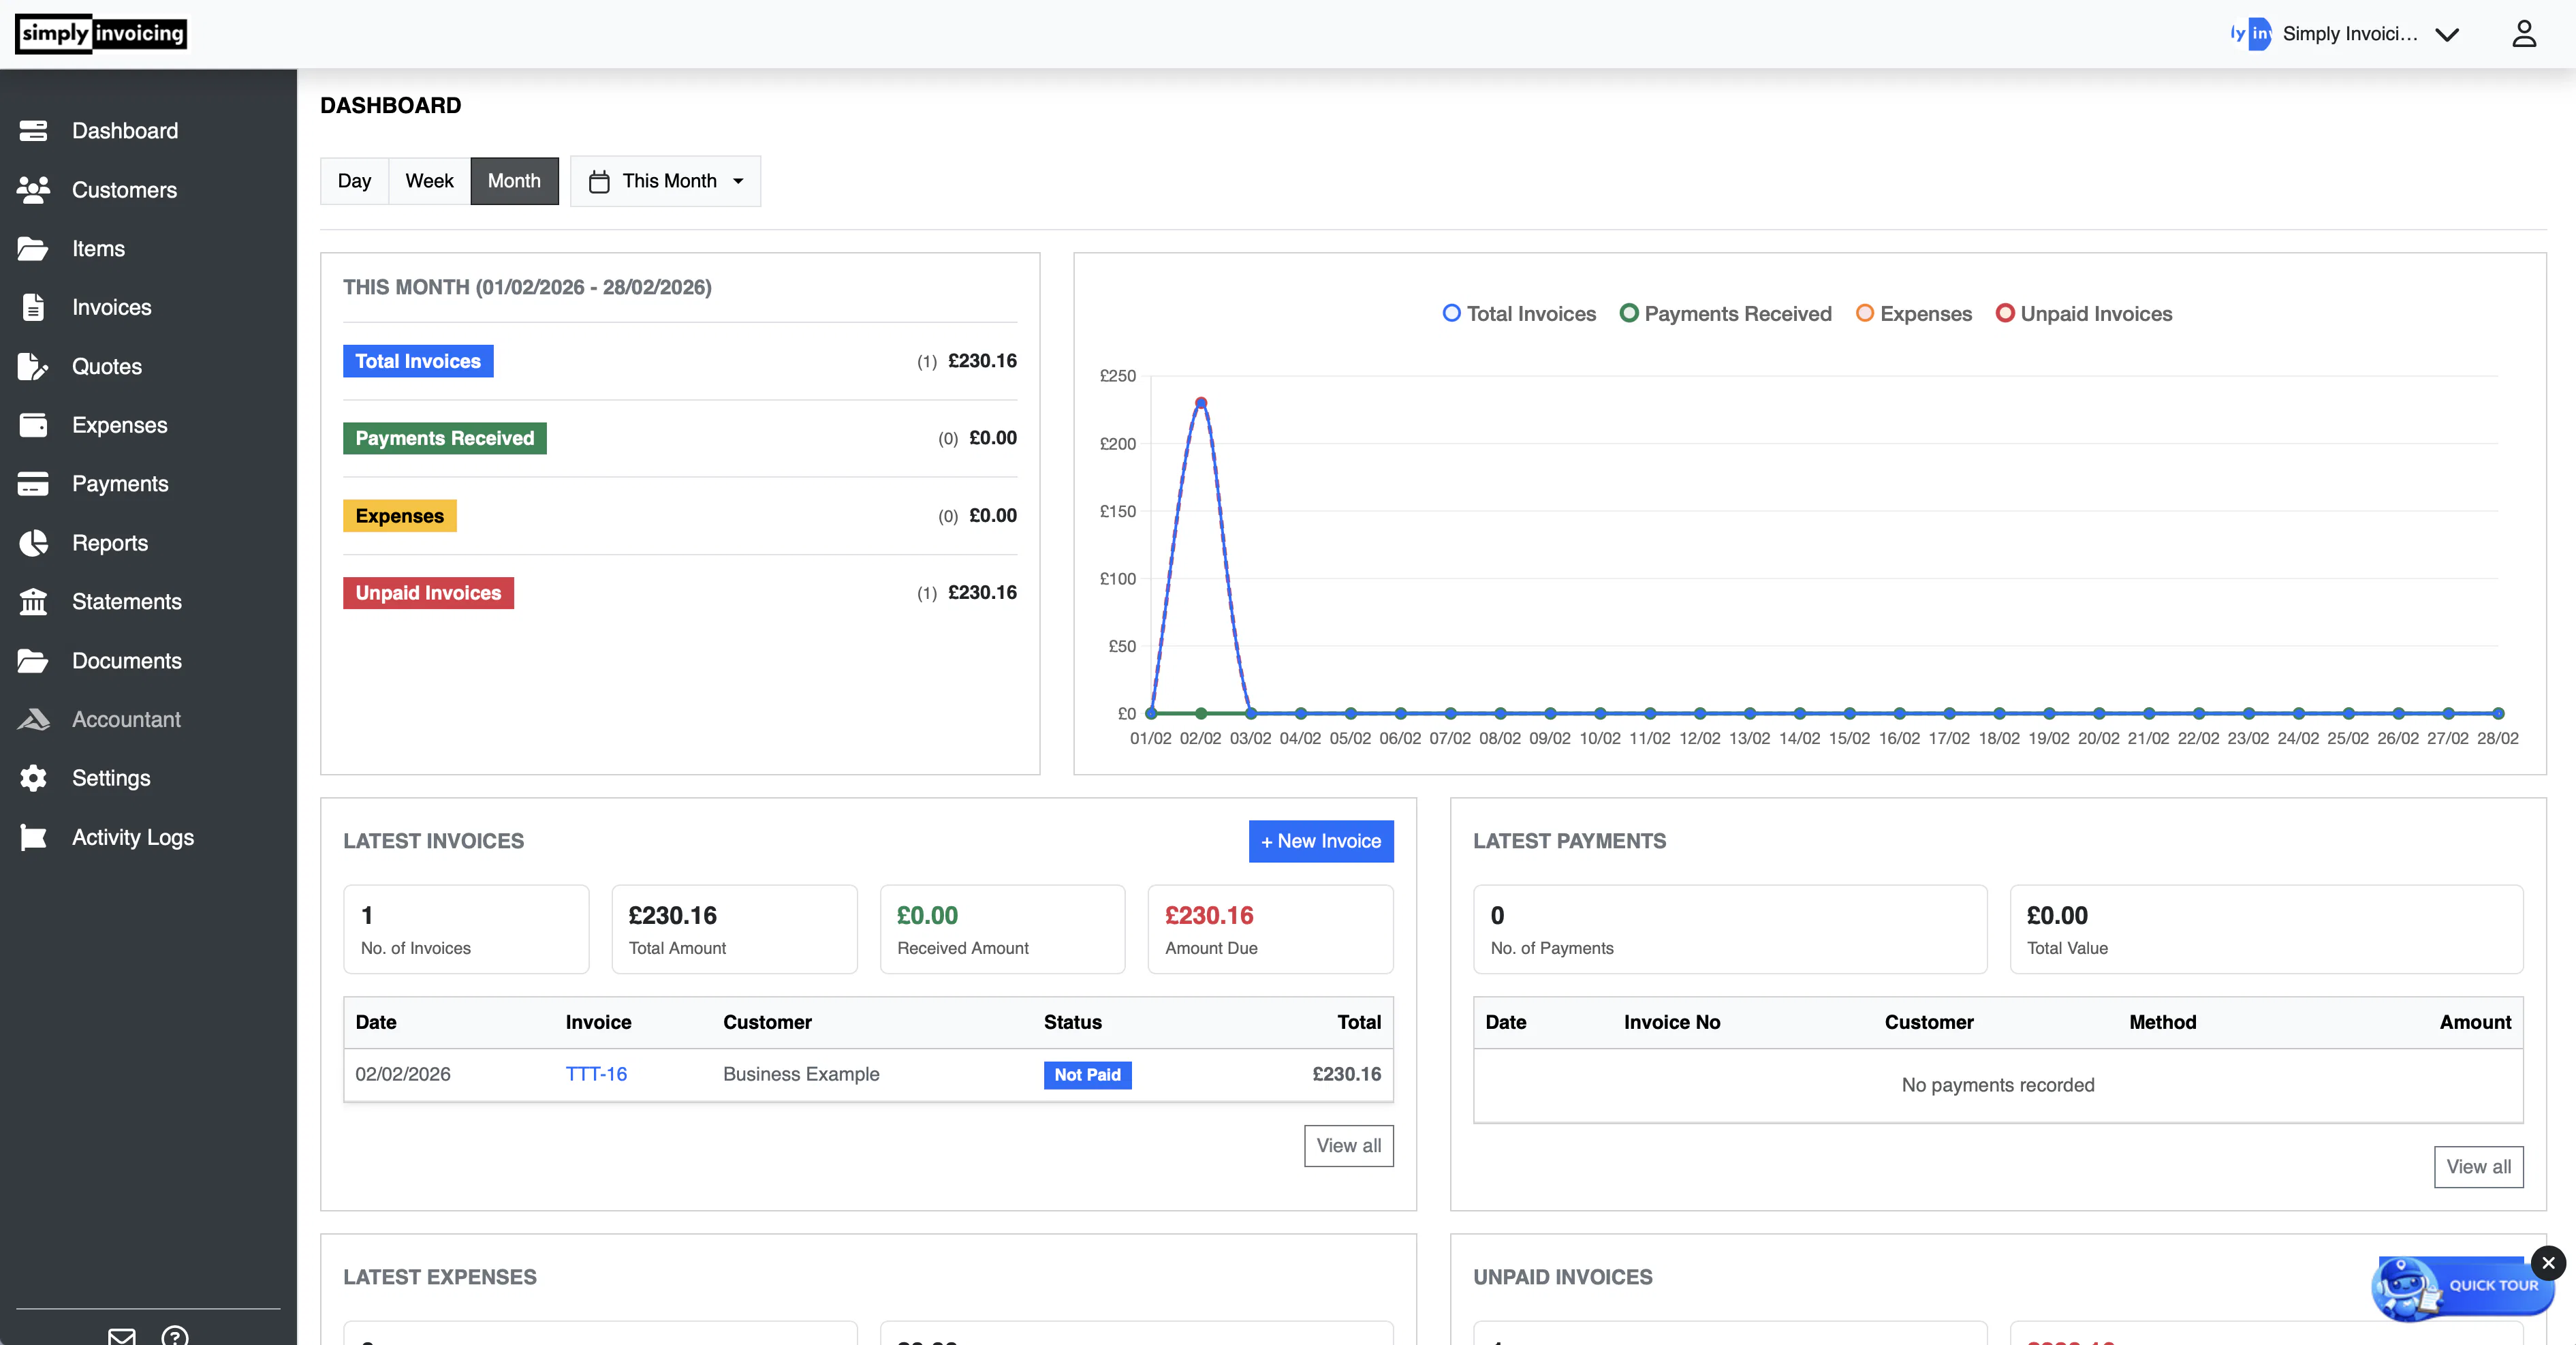Image resolution: width=2576 pixels, height=1345 pixels.
Task: Click the Reports pie chart icon
Action: [x=33, y=543]
